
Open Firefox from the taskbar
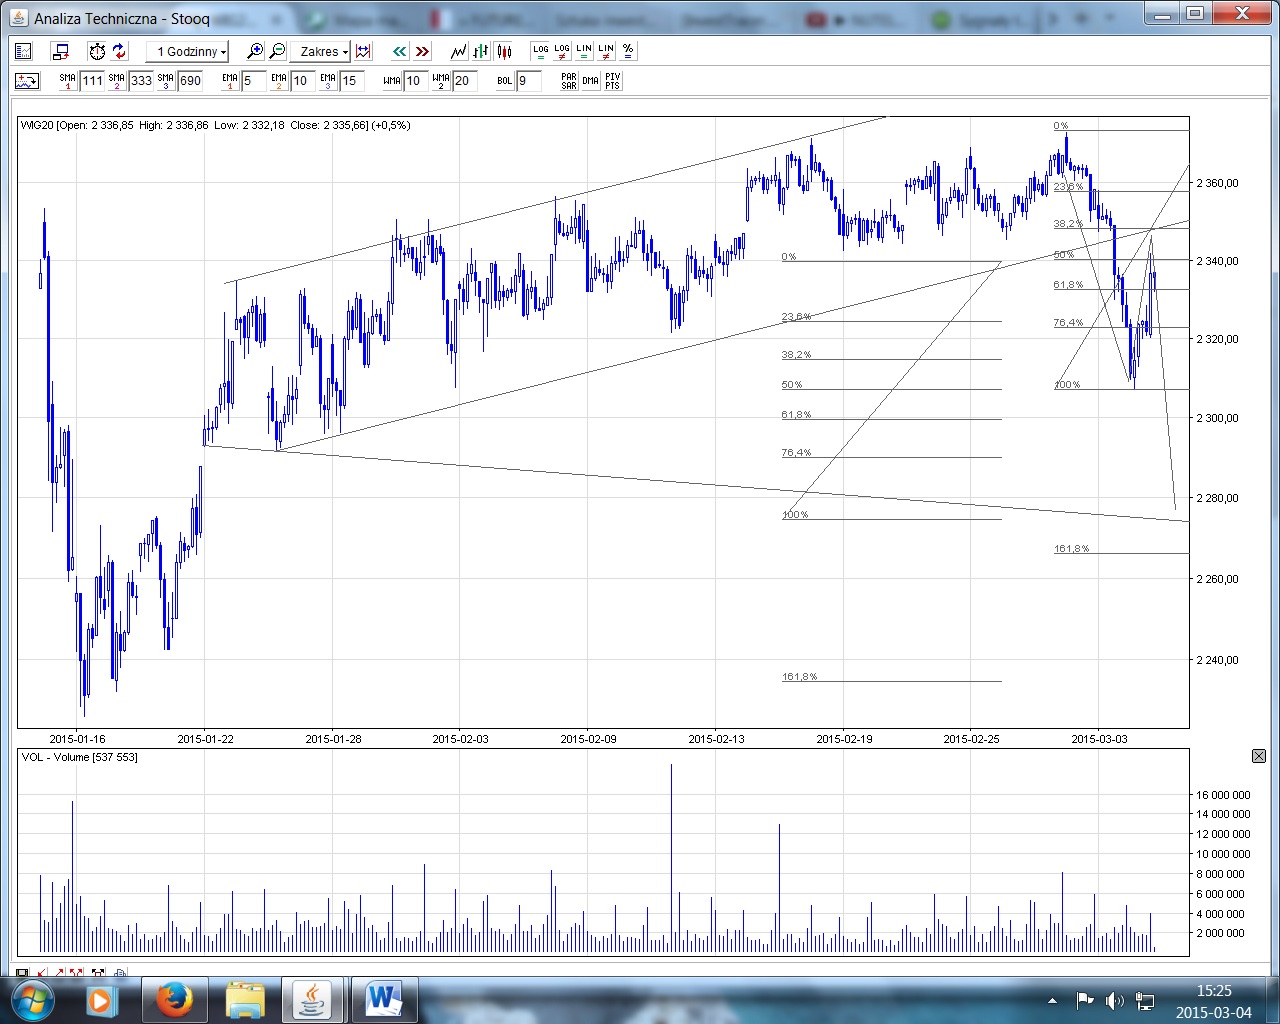(x=174, y=999)
